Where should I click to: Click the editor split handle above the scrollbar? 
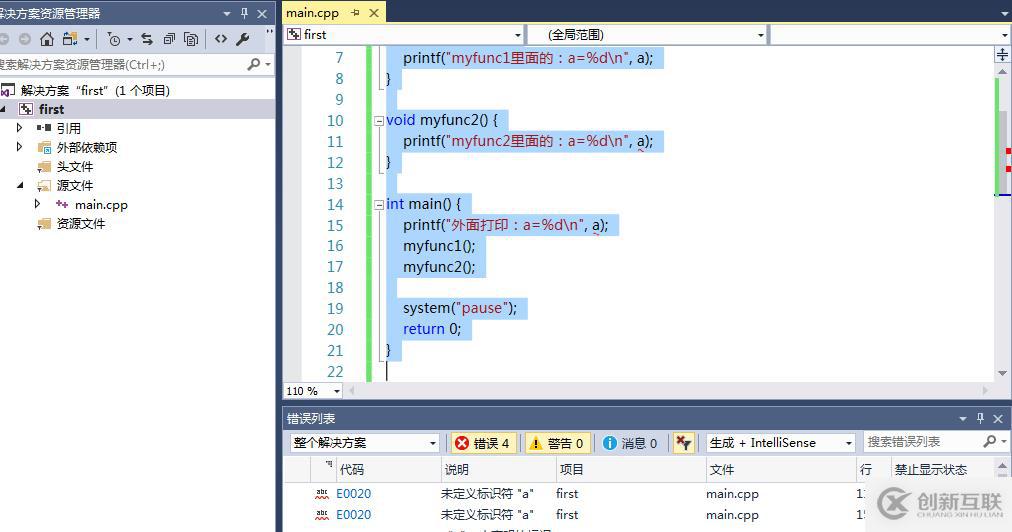pos(1002,54)
